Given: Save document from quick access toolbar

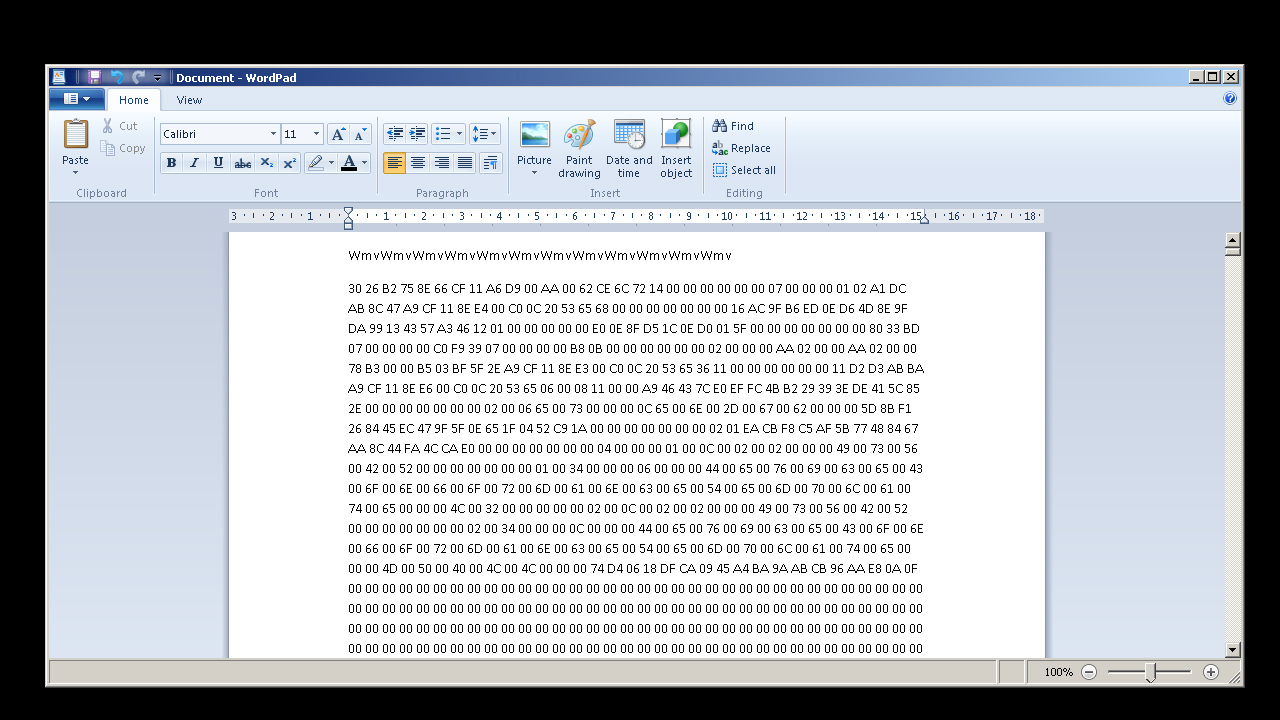Looking at the screenshot, I should coord(94,77).
